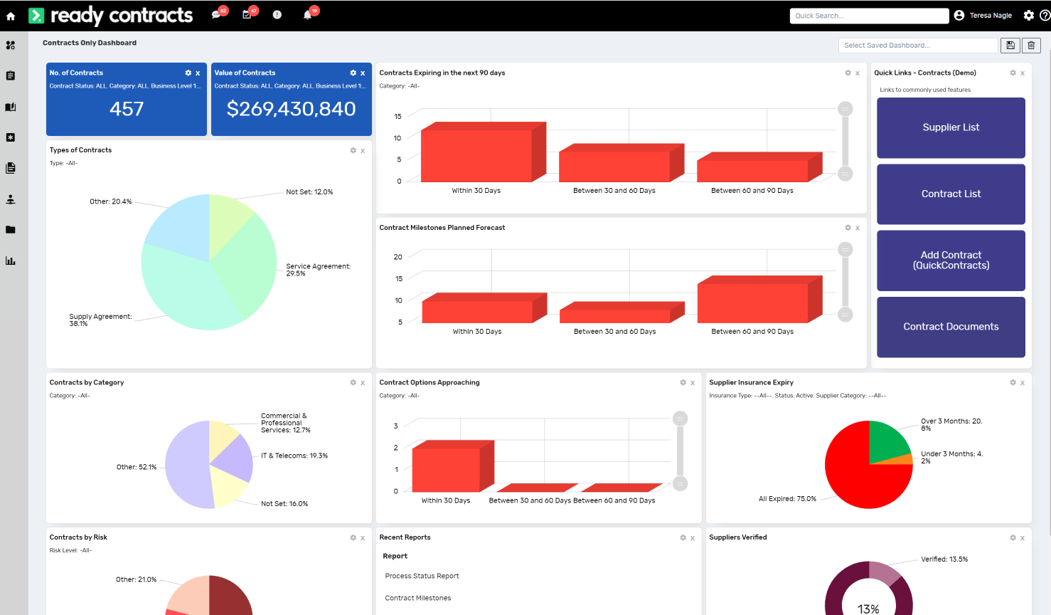
Task: Open settings gear of Suppliers Verified widget
Action: point(1013,537)
